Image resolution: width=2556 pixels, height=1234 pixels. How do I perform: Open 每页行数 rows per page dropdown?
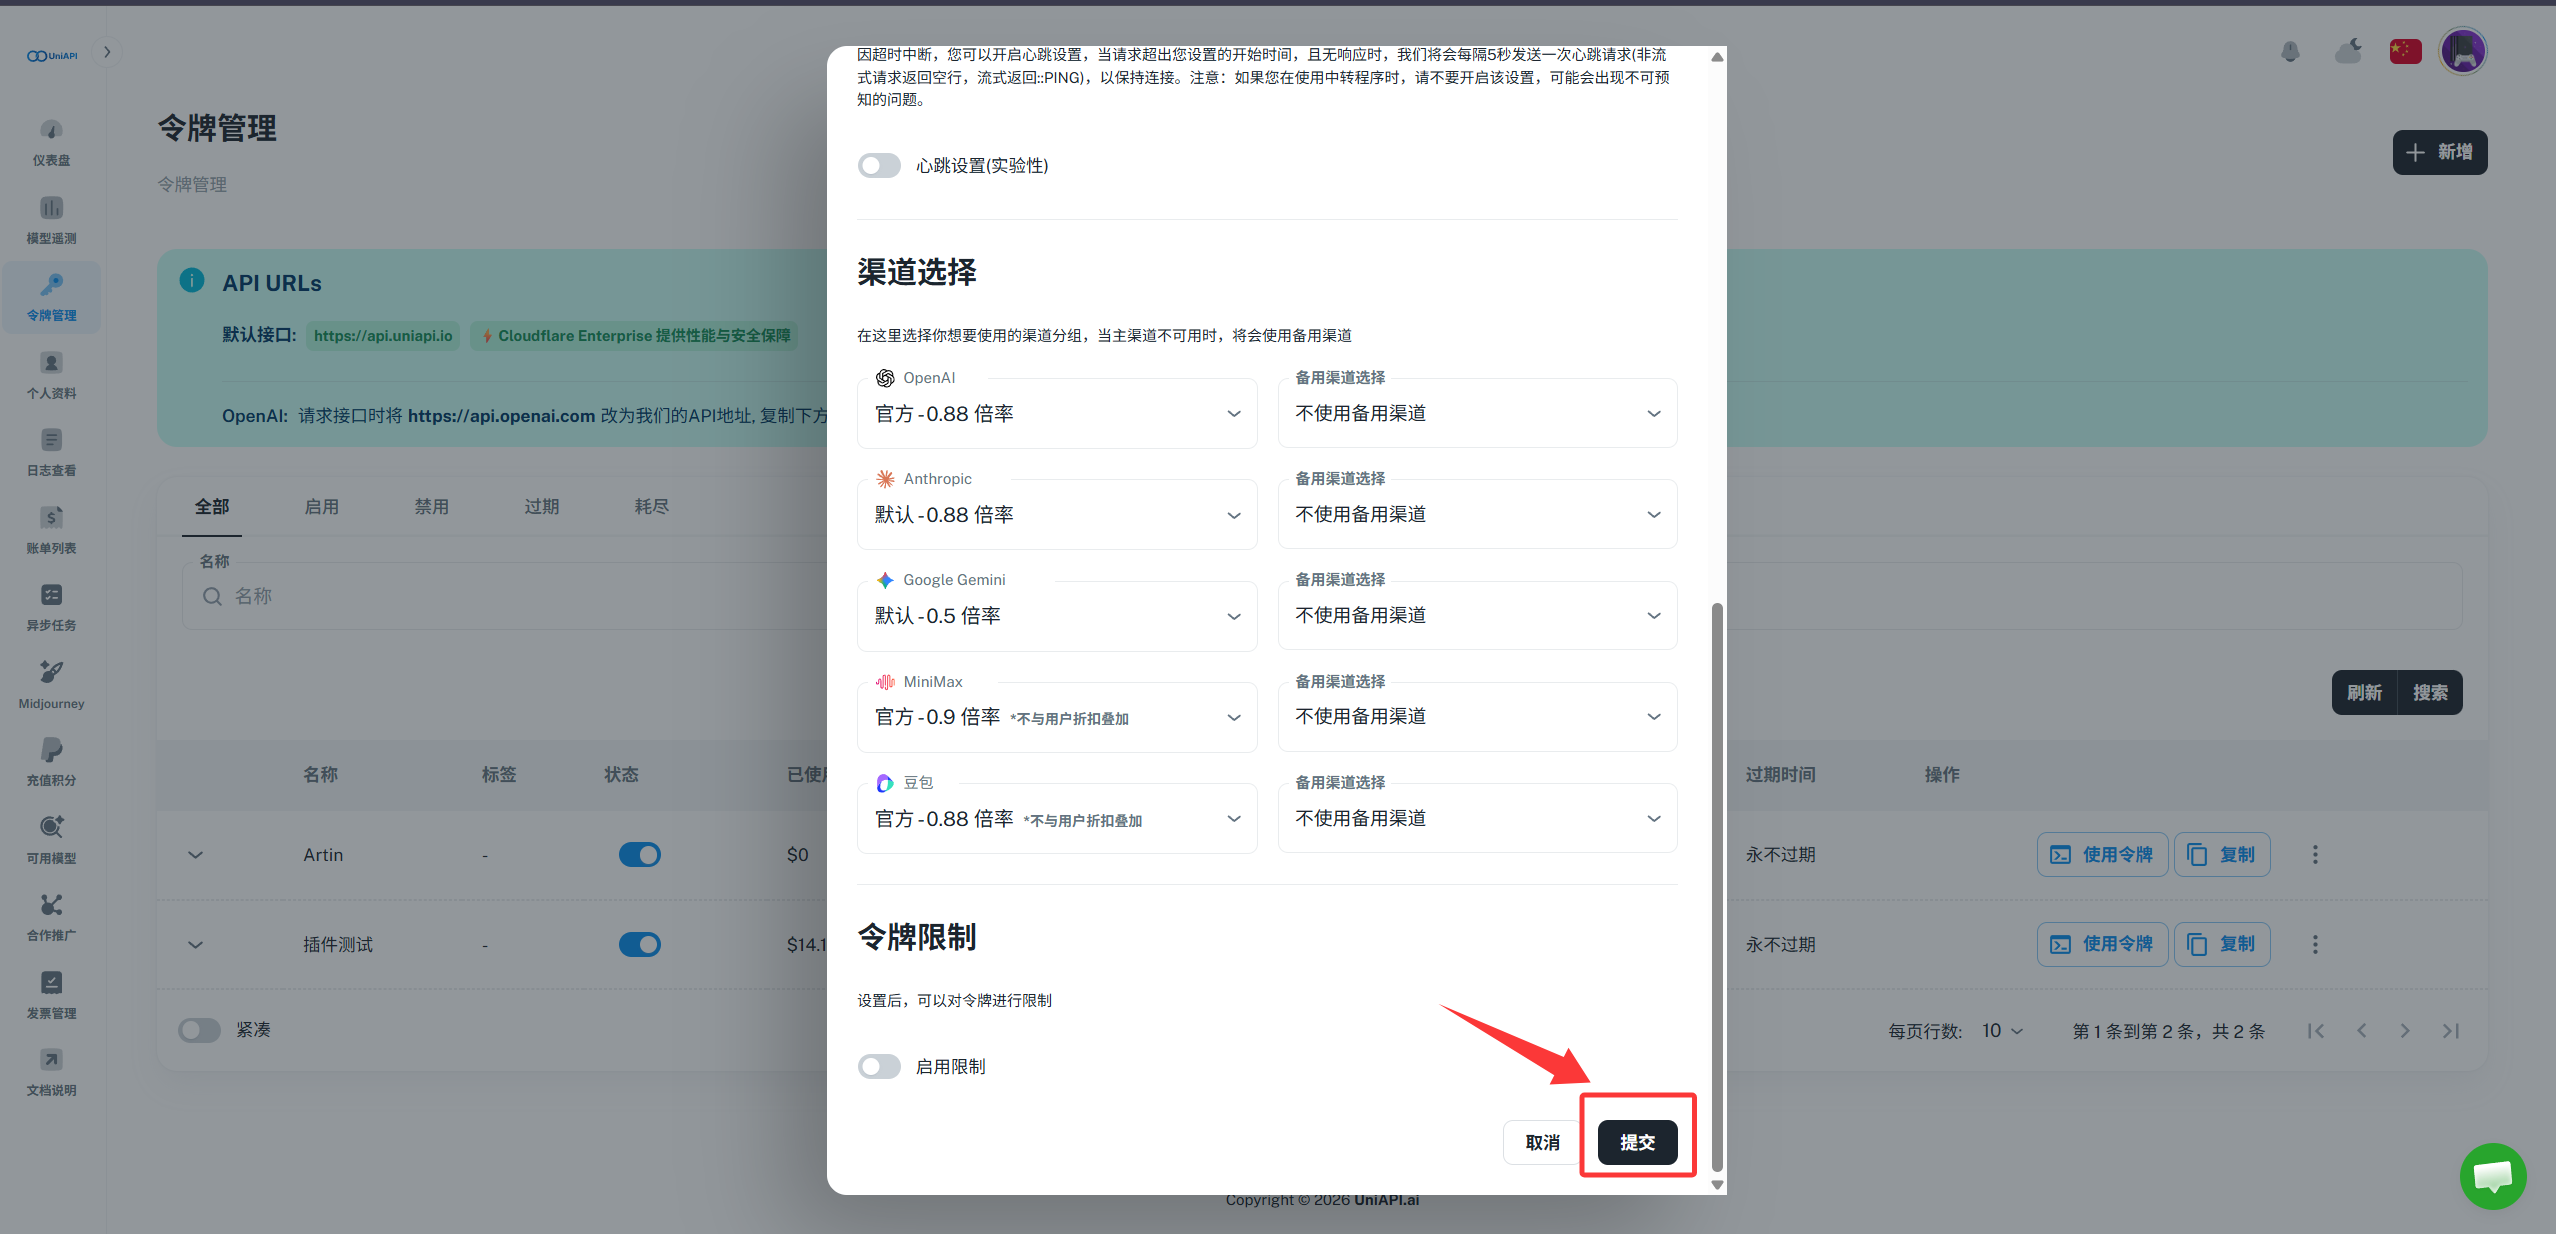(x=2003, y=1031)
